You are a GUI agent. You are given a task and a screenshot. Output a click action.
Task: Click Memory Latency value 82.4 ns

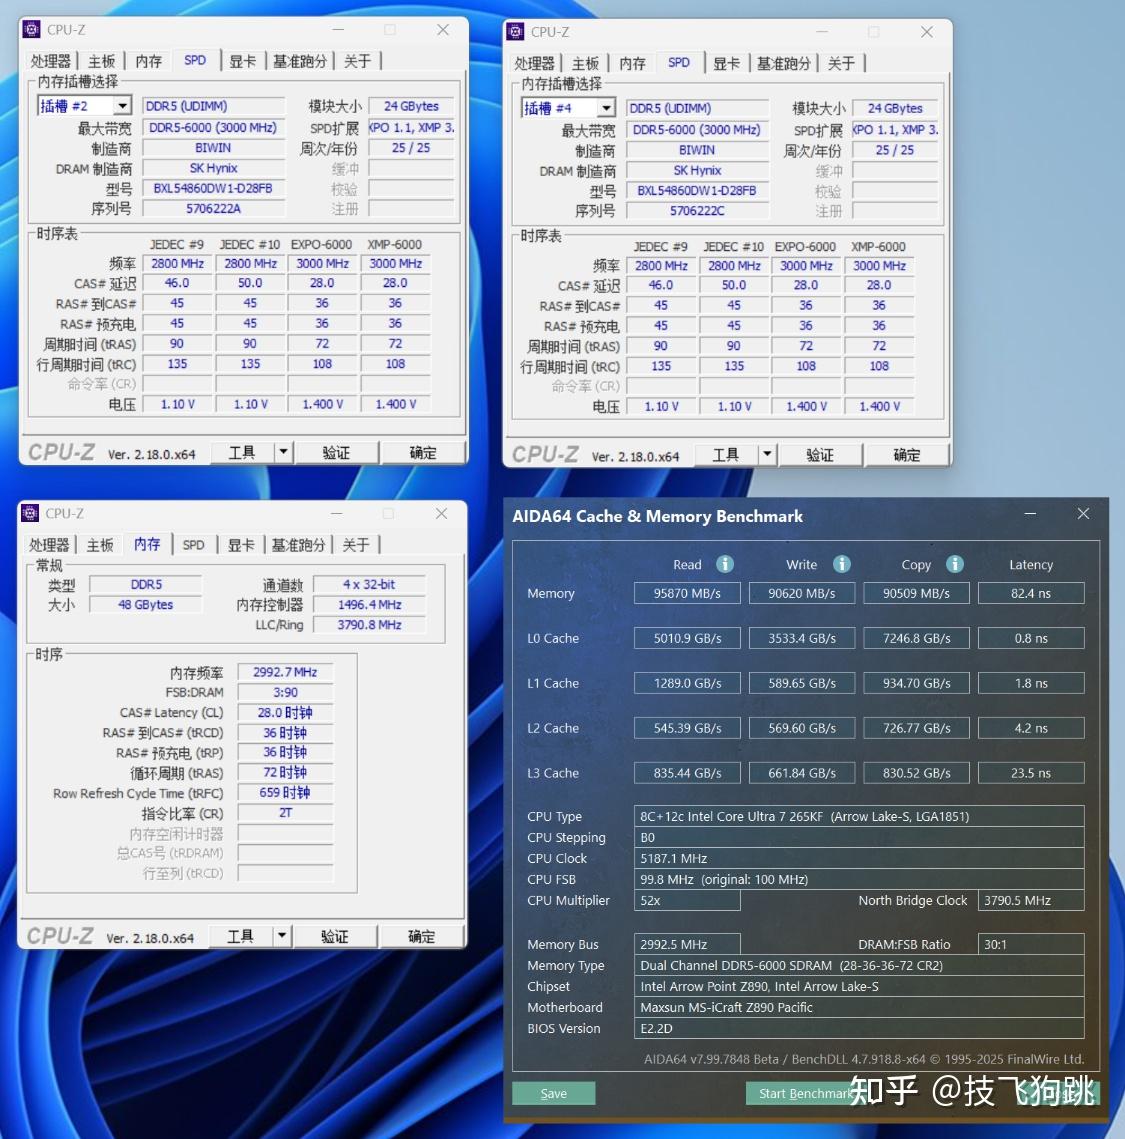point(1031,593)
